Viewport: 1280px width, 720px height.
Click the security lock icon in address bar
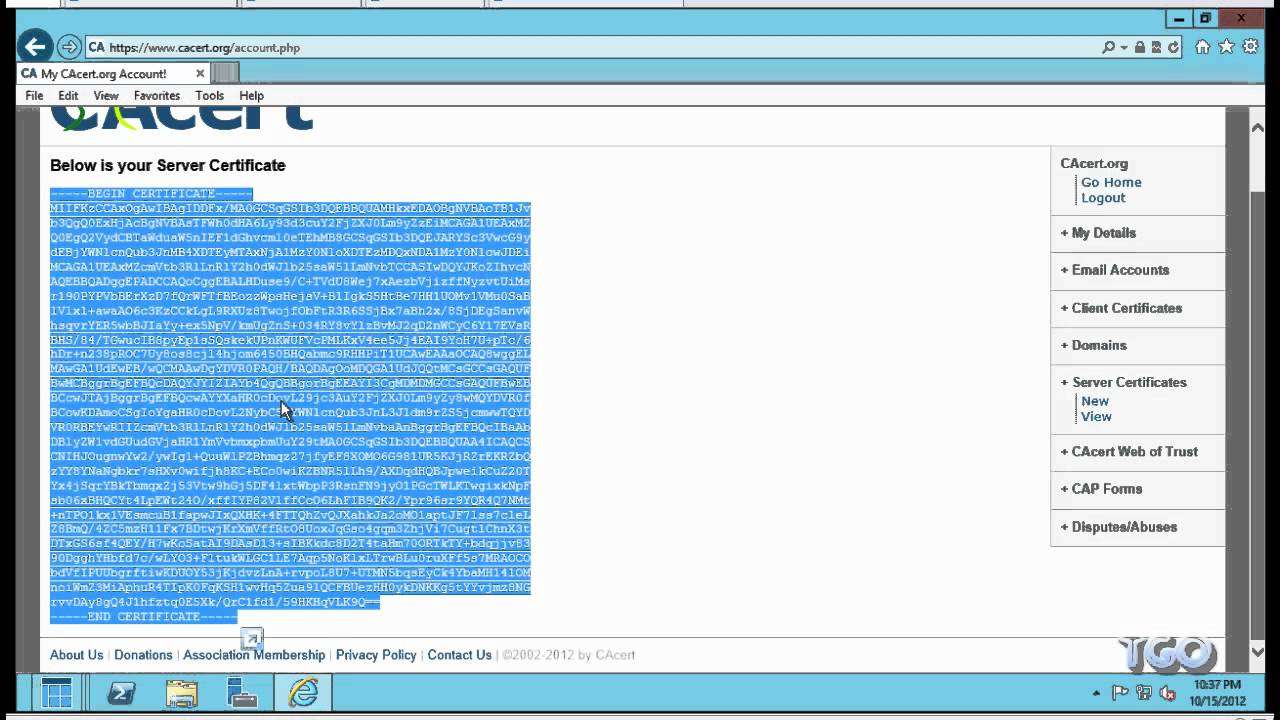tap(1140, 47)
